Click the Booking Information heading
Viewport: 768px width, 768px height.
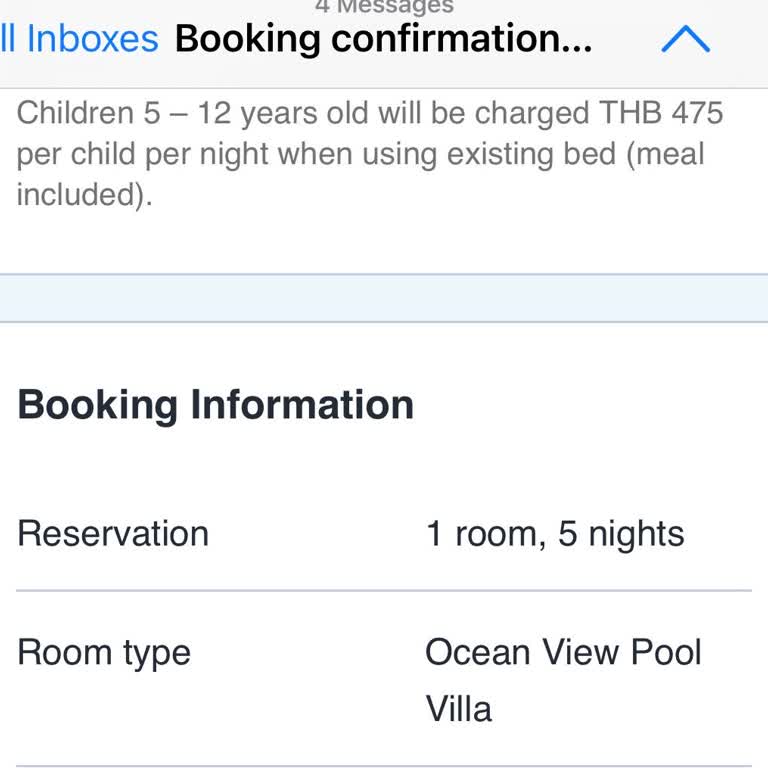click(x=215, y=405)
